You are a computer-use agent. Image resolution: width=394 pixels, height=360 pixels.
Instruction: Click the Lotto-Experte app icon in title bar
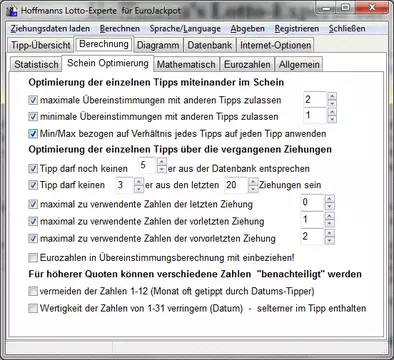pyautogui.click(x=12, y=11)
